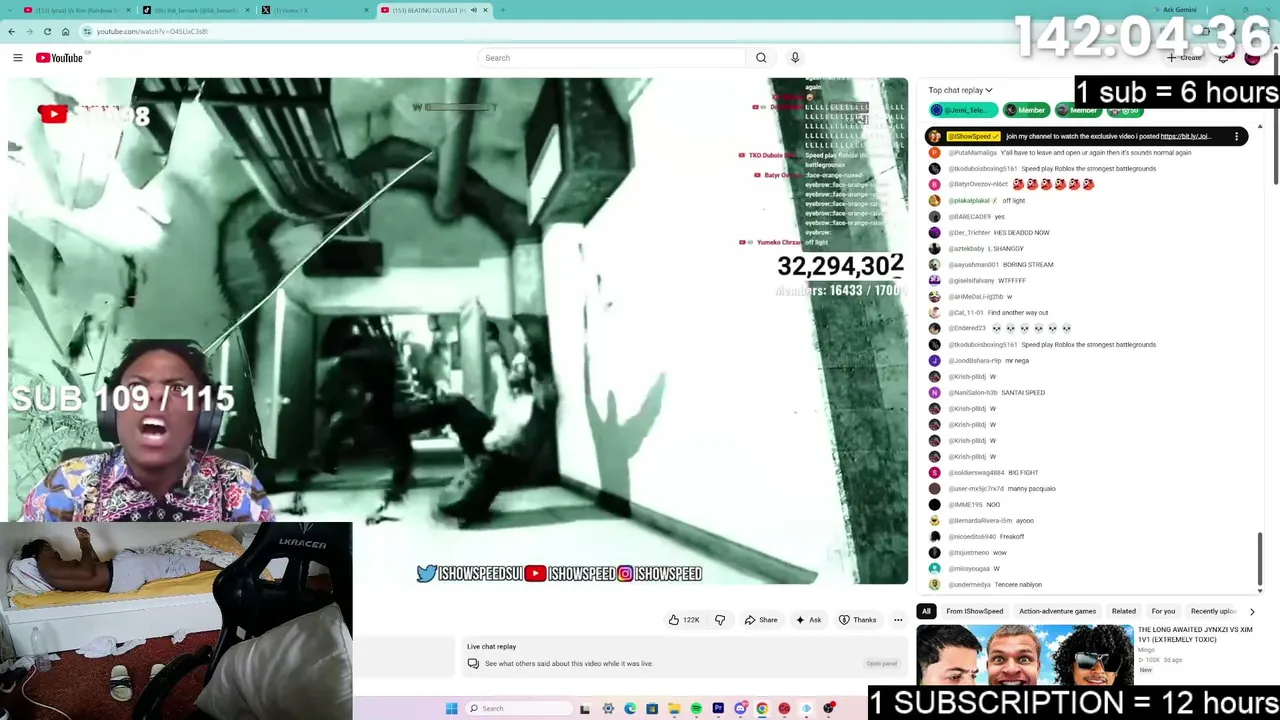This screenshot has height=720, width=1280.
Task: Open Settings gear from the taskbar
Action: [x=608, y=709]
